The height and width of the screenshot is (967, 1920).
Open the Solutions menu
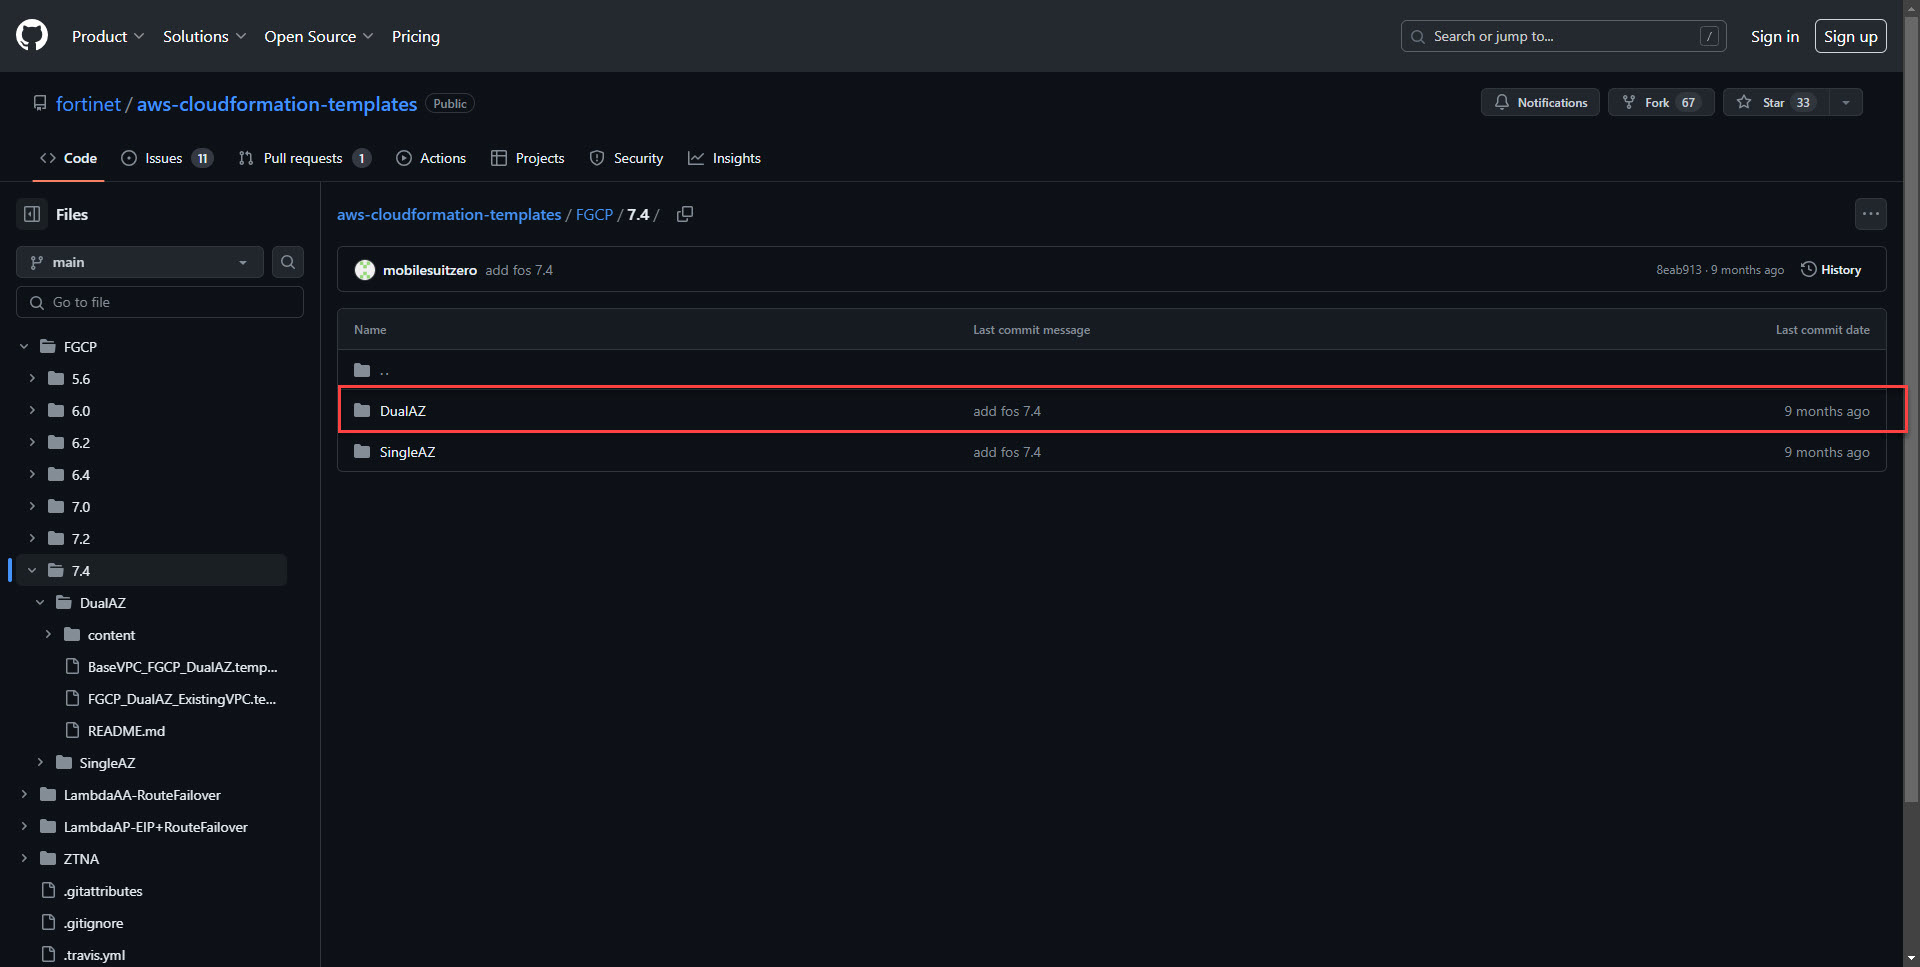(204, 36)
